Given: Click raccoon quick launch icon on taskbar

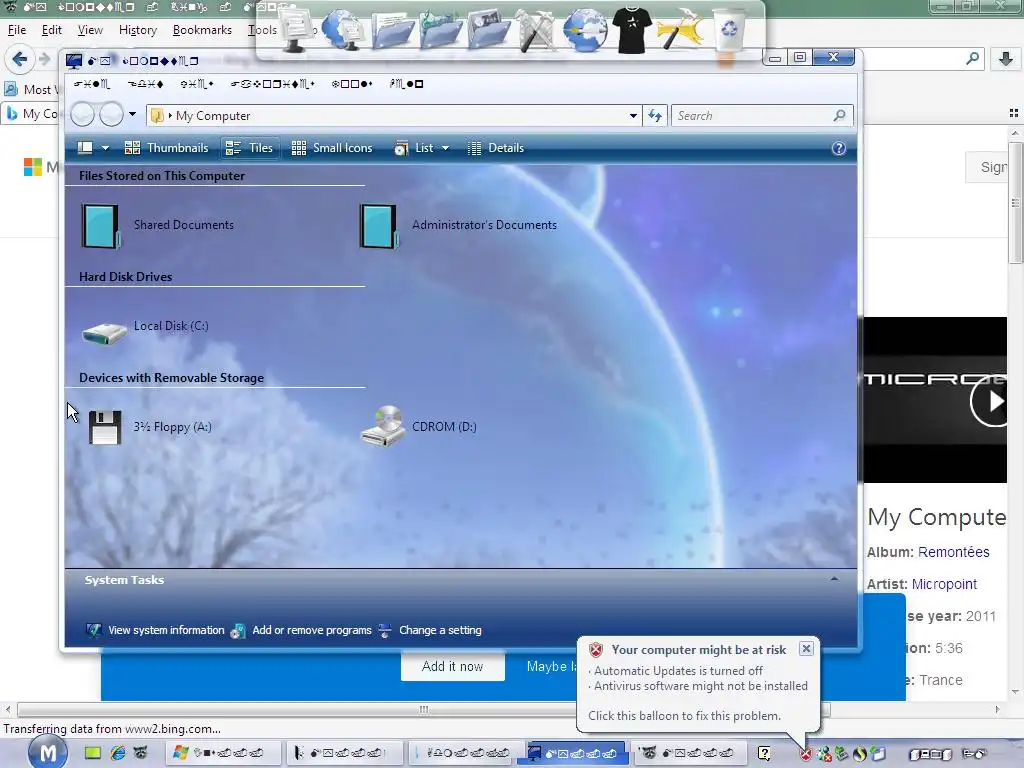Looking at the screenshot, I should pyautogui.click(x=140, y=753).
